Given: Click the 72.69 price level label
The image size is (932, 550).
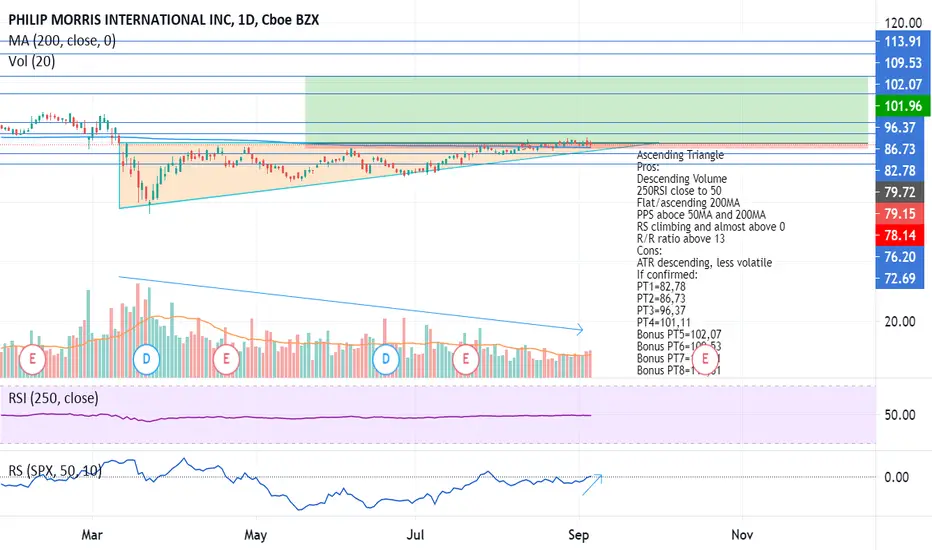Looking at the screenshot, I should [900, 278].
